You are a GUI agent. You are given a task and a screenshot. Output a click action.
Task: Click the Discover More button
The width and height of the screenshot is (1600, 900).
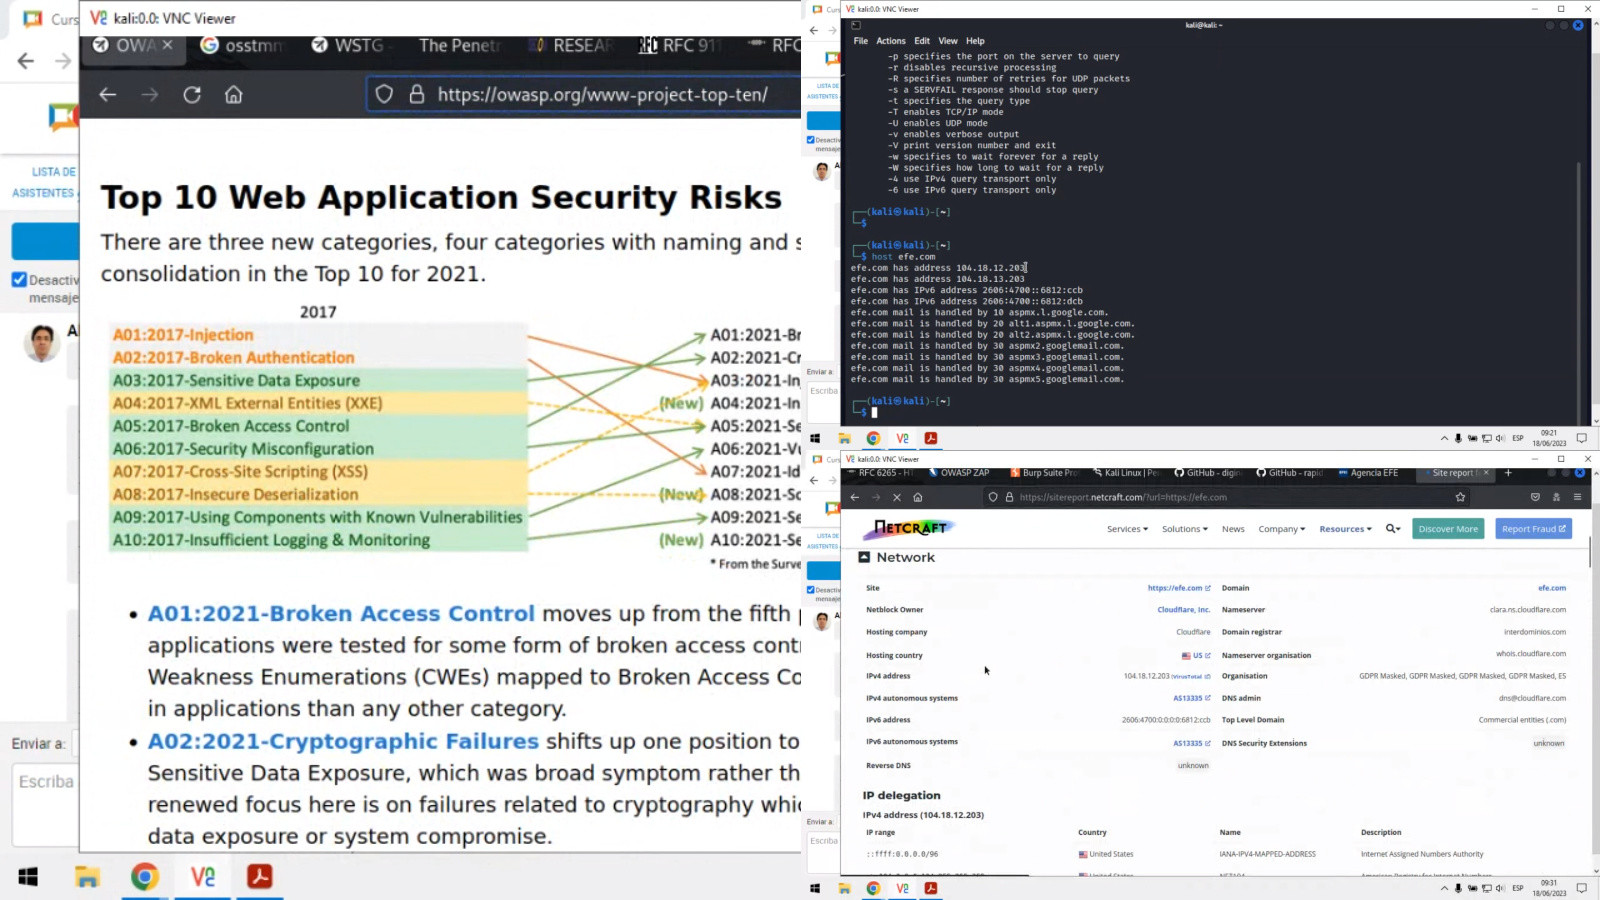tap(1448, 529)
